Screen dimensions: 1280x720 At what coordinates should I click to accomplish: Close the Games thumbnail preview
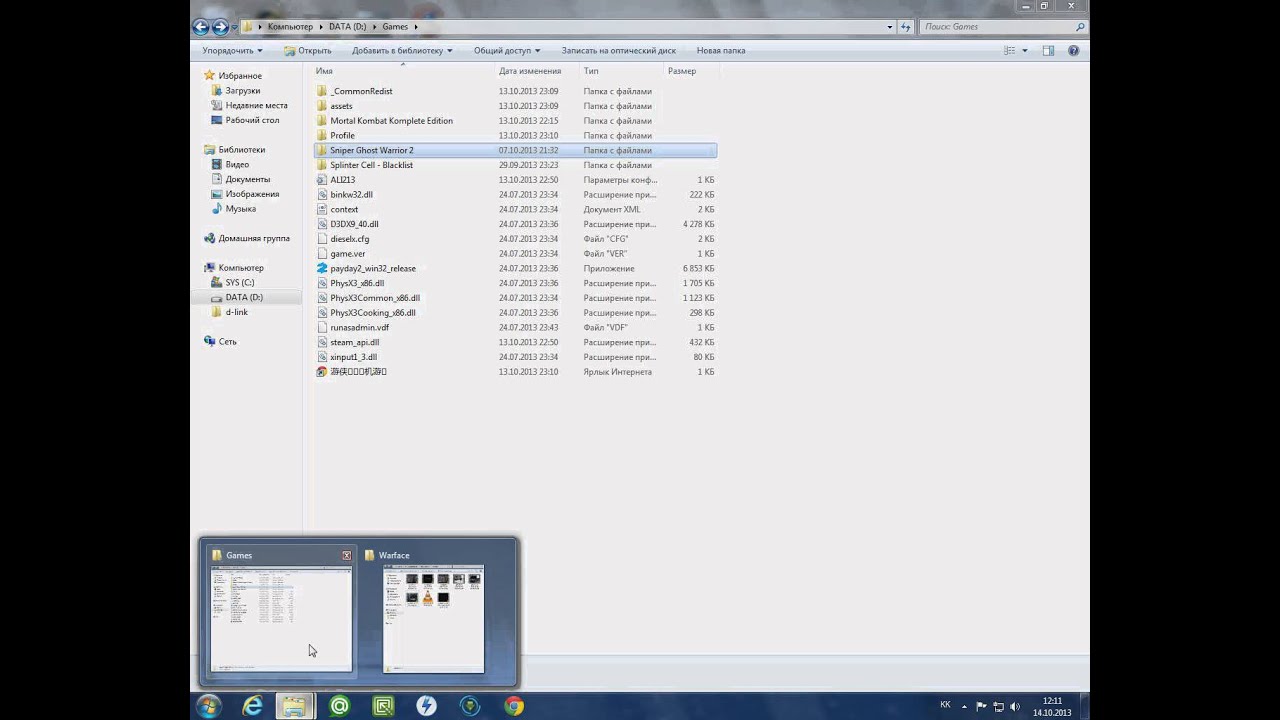pos(347,555)
